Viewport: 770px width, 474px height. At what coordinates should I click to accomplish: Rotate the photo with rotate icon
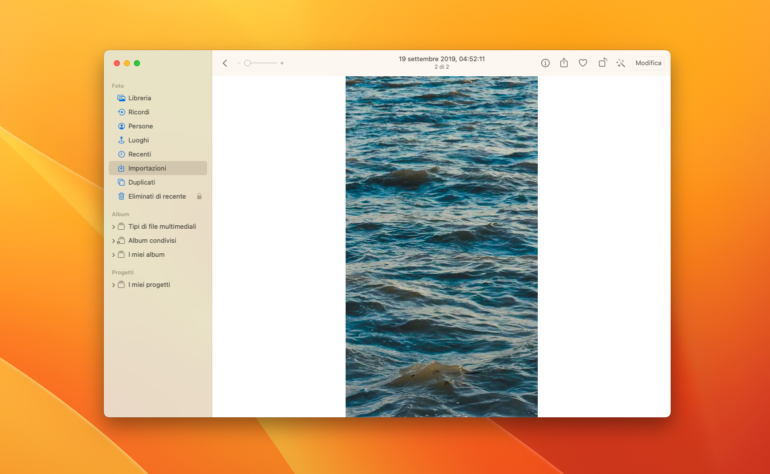(602, 63)
